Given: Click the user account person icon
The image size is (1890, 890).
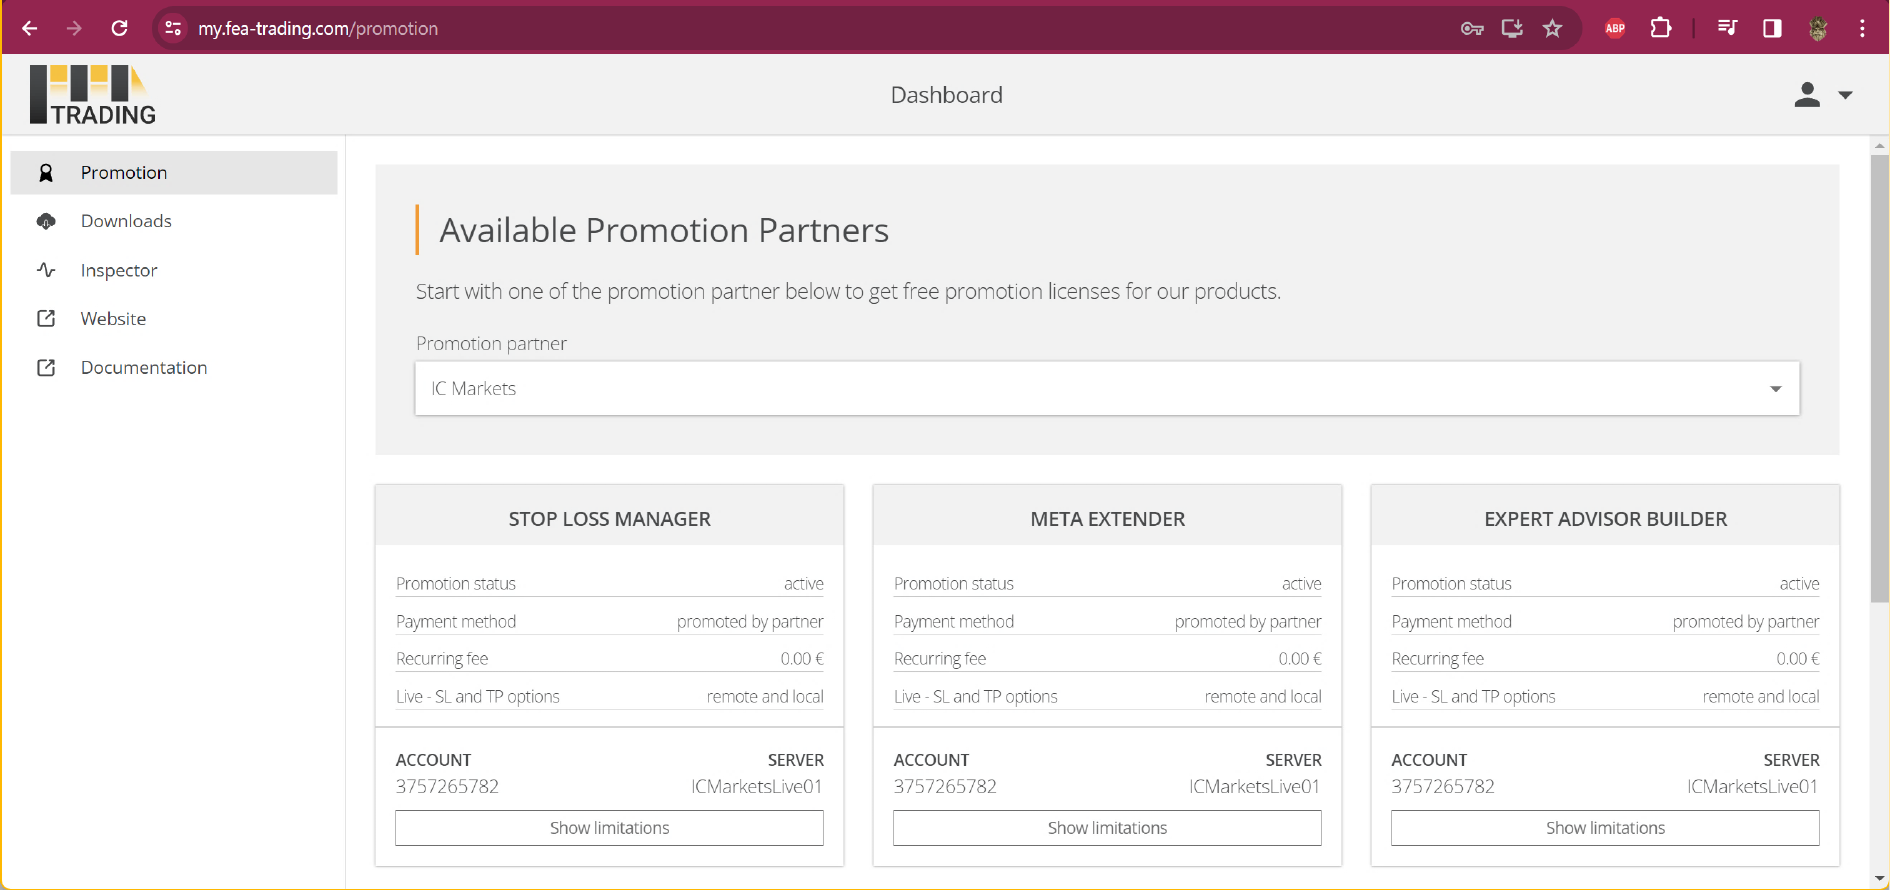Looking at the screenshot, I should click(1807, 95).
